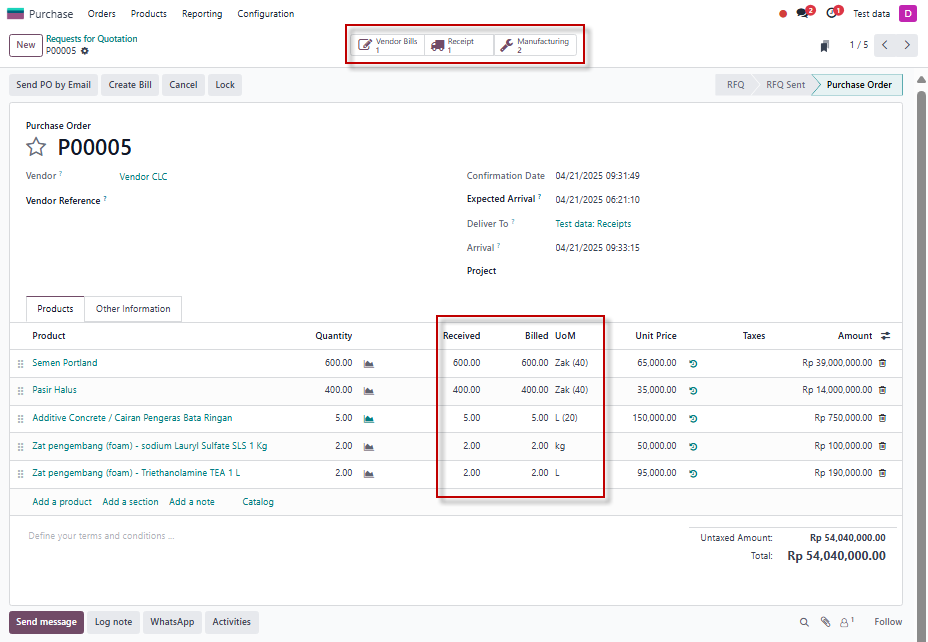Click price history icon for Pasir Halus
Viewport: 928px width, 642px height.
pyautogui.click(x=693, y=391)
